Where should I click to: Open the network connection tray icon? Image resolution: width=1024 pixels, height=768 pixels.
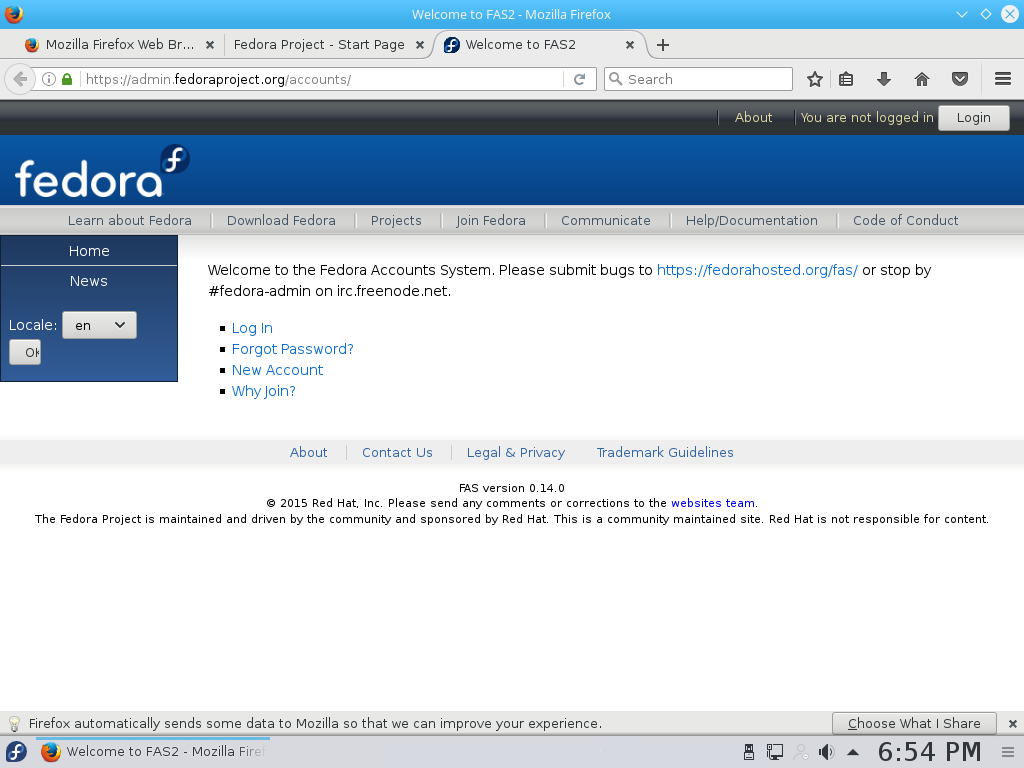[775, 752]
